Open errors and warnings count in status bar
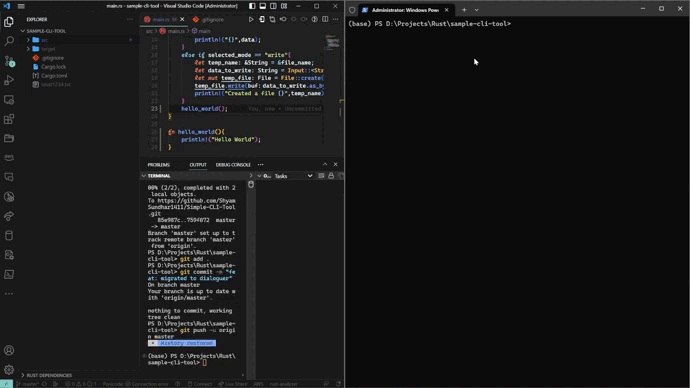The image size is (690, 388). pyautogui.click(x=81, y=384)
